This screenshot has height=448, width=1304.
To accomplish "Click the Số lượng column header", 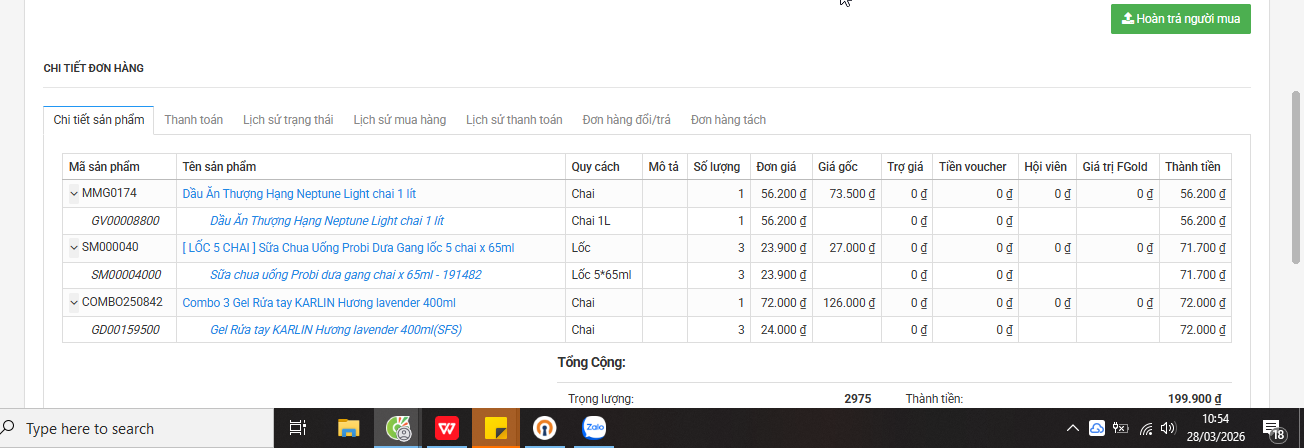I will click(x=718, y=166).
